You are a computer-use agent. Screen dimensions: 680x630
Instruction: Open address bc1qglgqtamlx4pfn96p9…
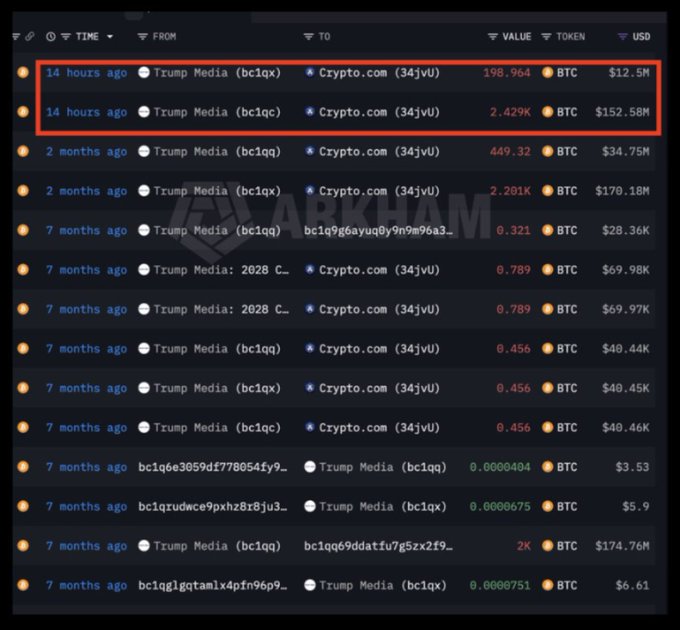(212, 586)
